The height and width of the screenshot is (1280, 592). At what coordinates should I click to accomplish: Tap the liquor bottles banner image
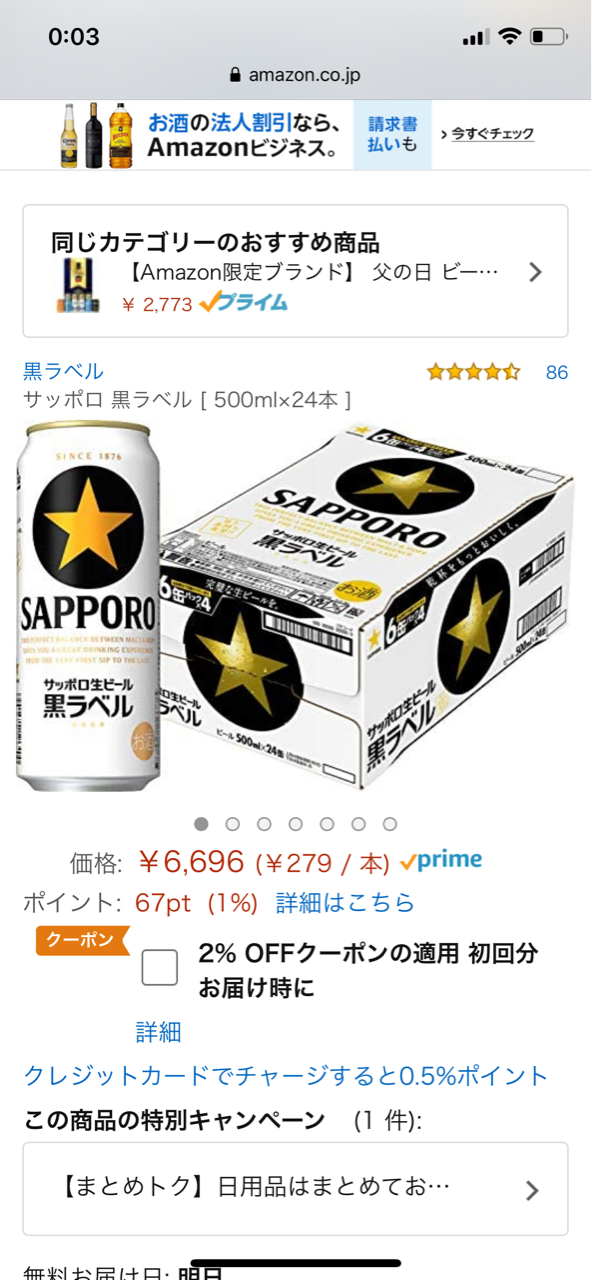pos(96,134)
